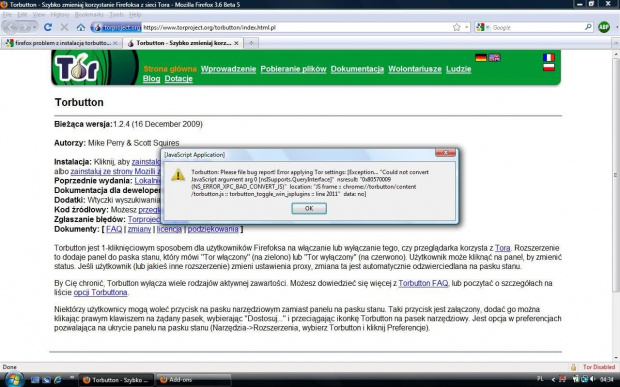Image resolution: width=620 pixels, height=387 pixels.
Task: Open the URL history dropdown arrow
Action: [x=467, y=27]
